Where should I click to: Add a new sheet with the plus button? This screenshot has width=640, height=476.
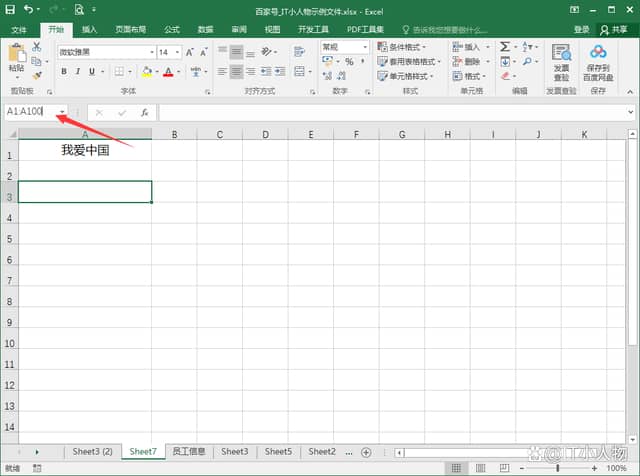click(x=366, y=452)
